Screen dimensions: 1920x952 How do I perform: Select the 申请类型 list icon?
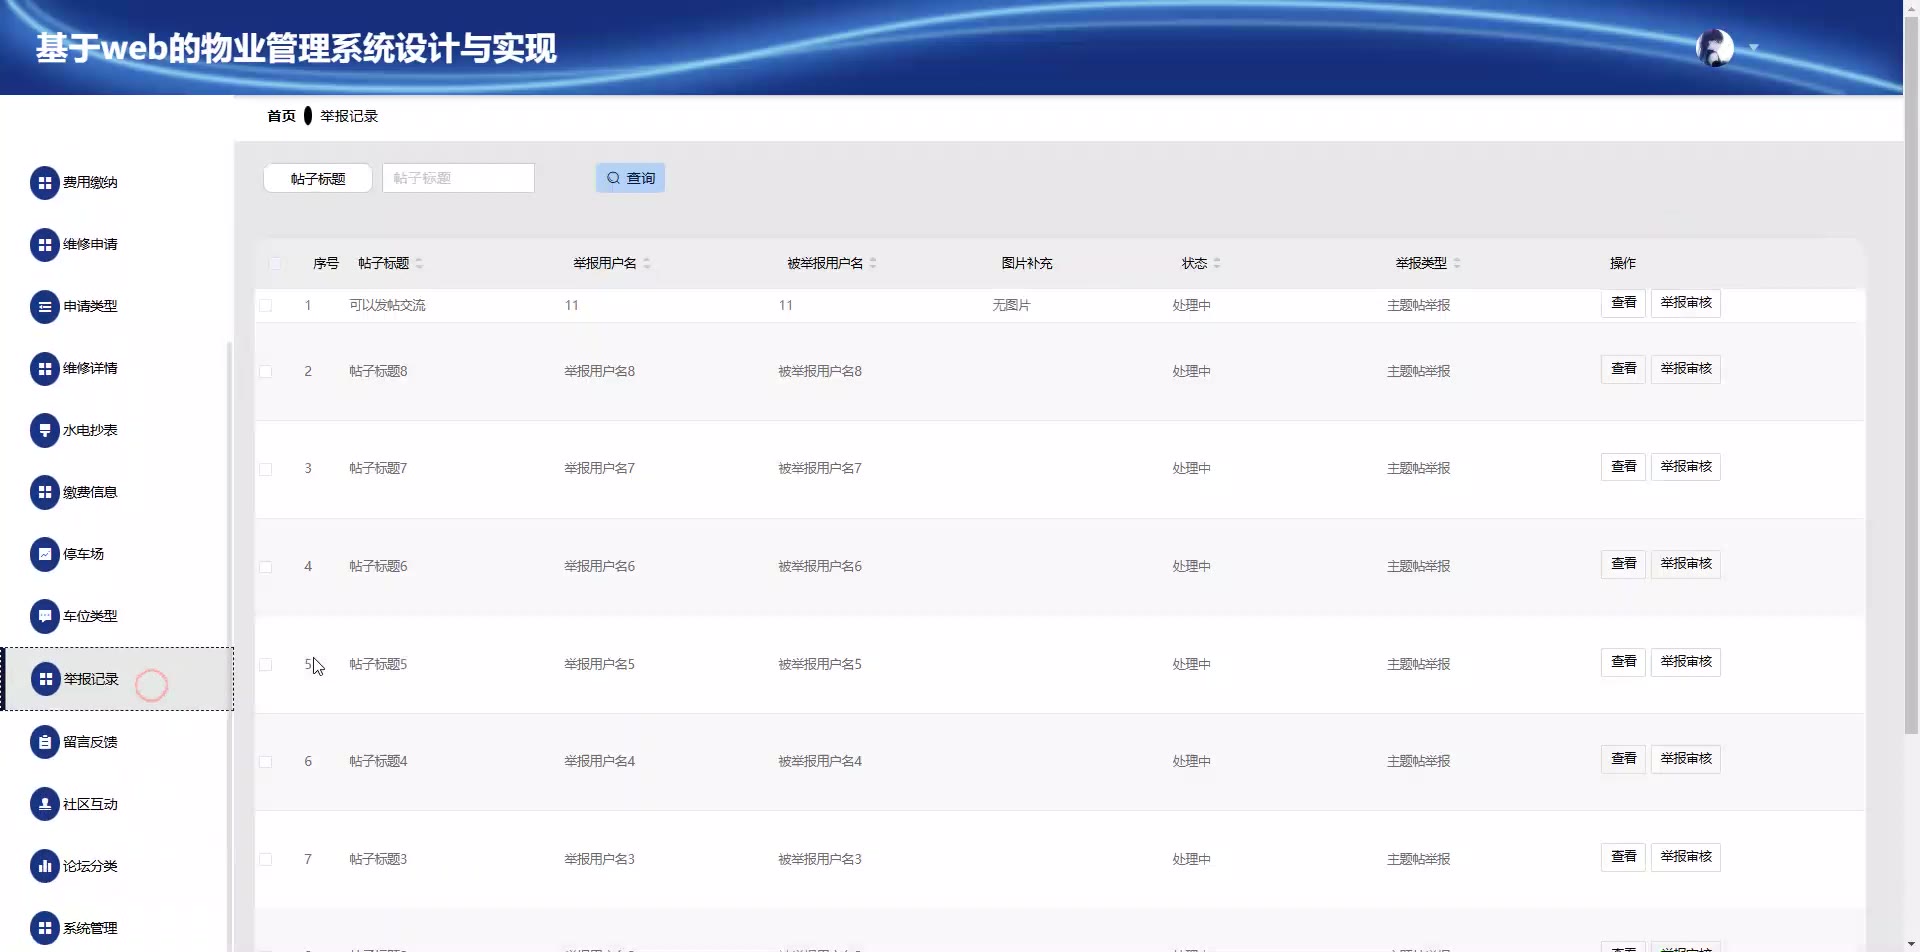click(45, 307)
